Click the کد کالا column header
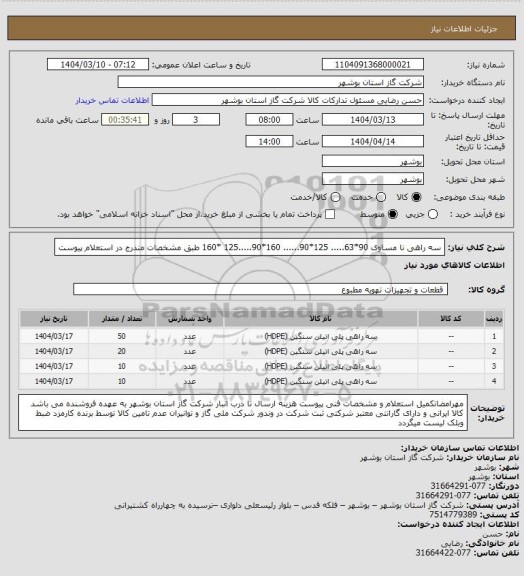 (451, 319)
